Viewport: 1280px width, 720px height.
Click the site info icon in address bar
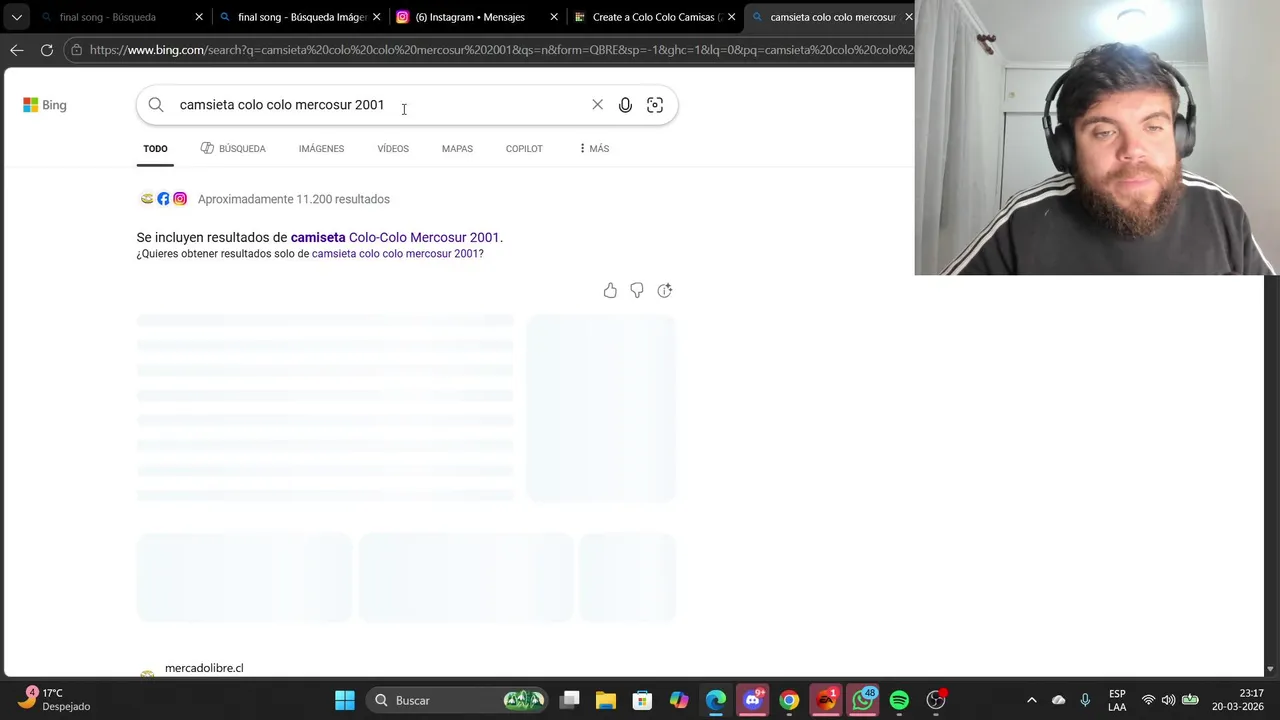(76, 50)
